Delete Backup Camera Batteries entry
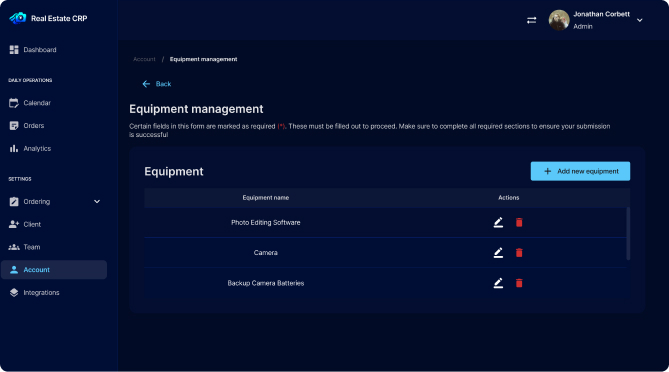Image resolution: width=669 pixels, height=372 pixels. 519,283
